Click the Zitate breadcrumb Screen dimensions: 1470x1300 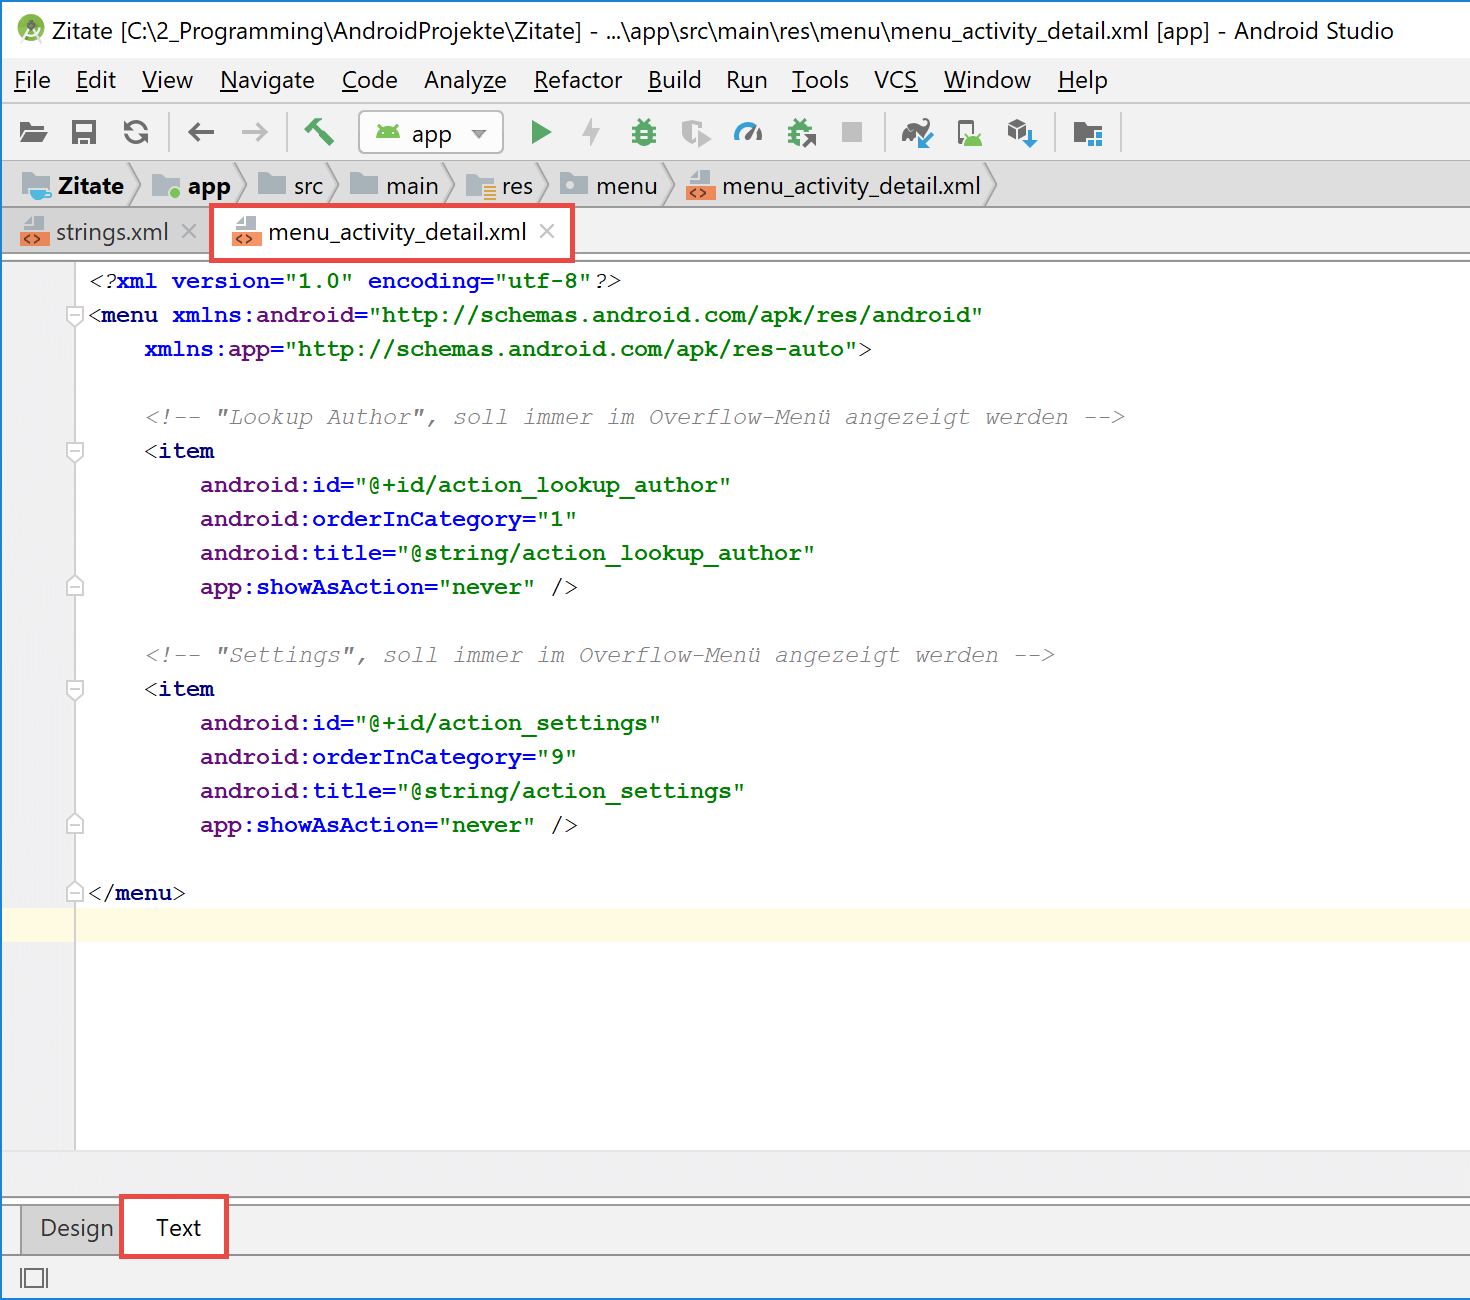click(74, 186)
